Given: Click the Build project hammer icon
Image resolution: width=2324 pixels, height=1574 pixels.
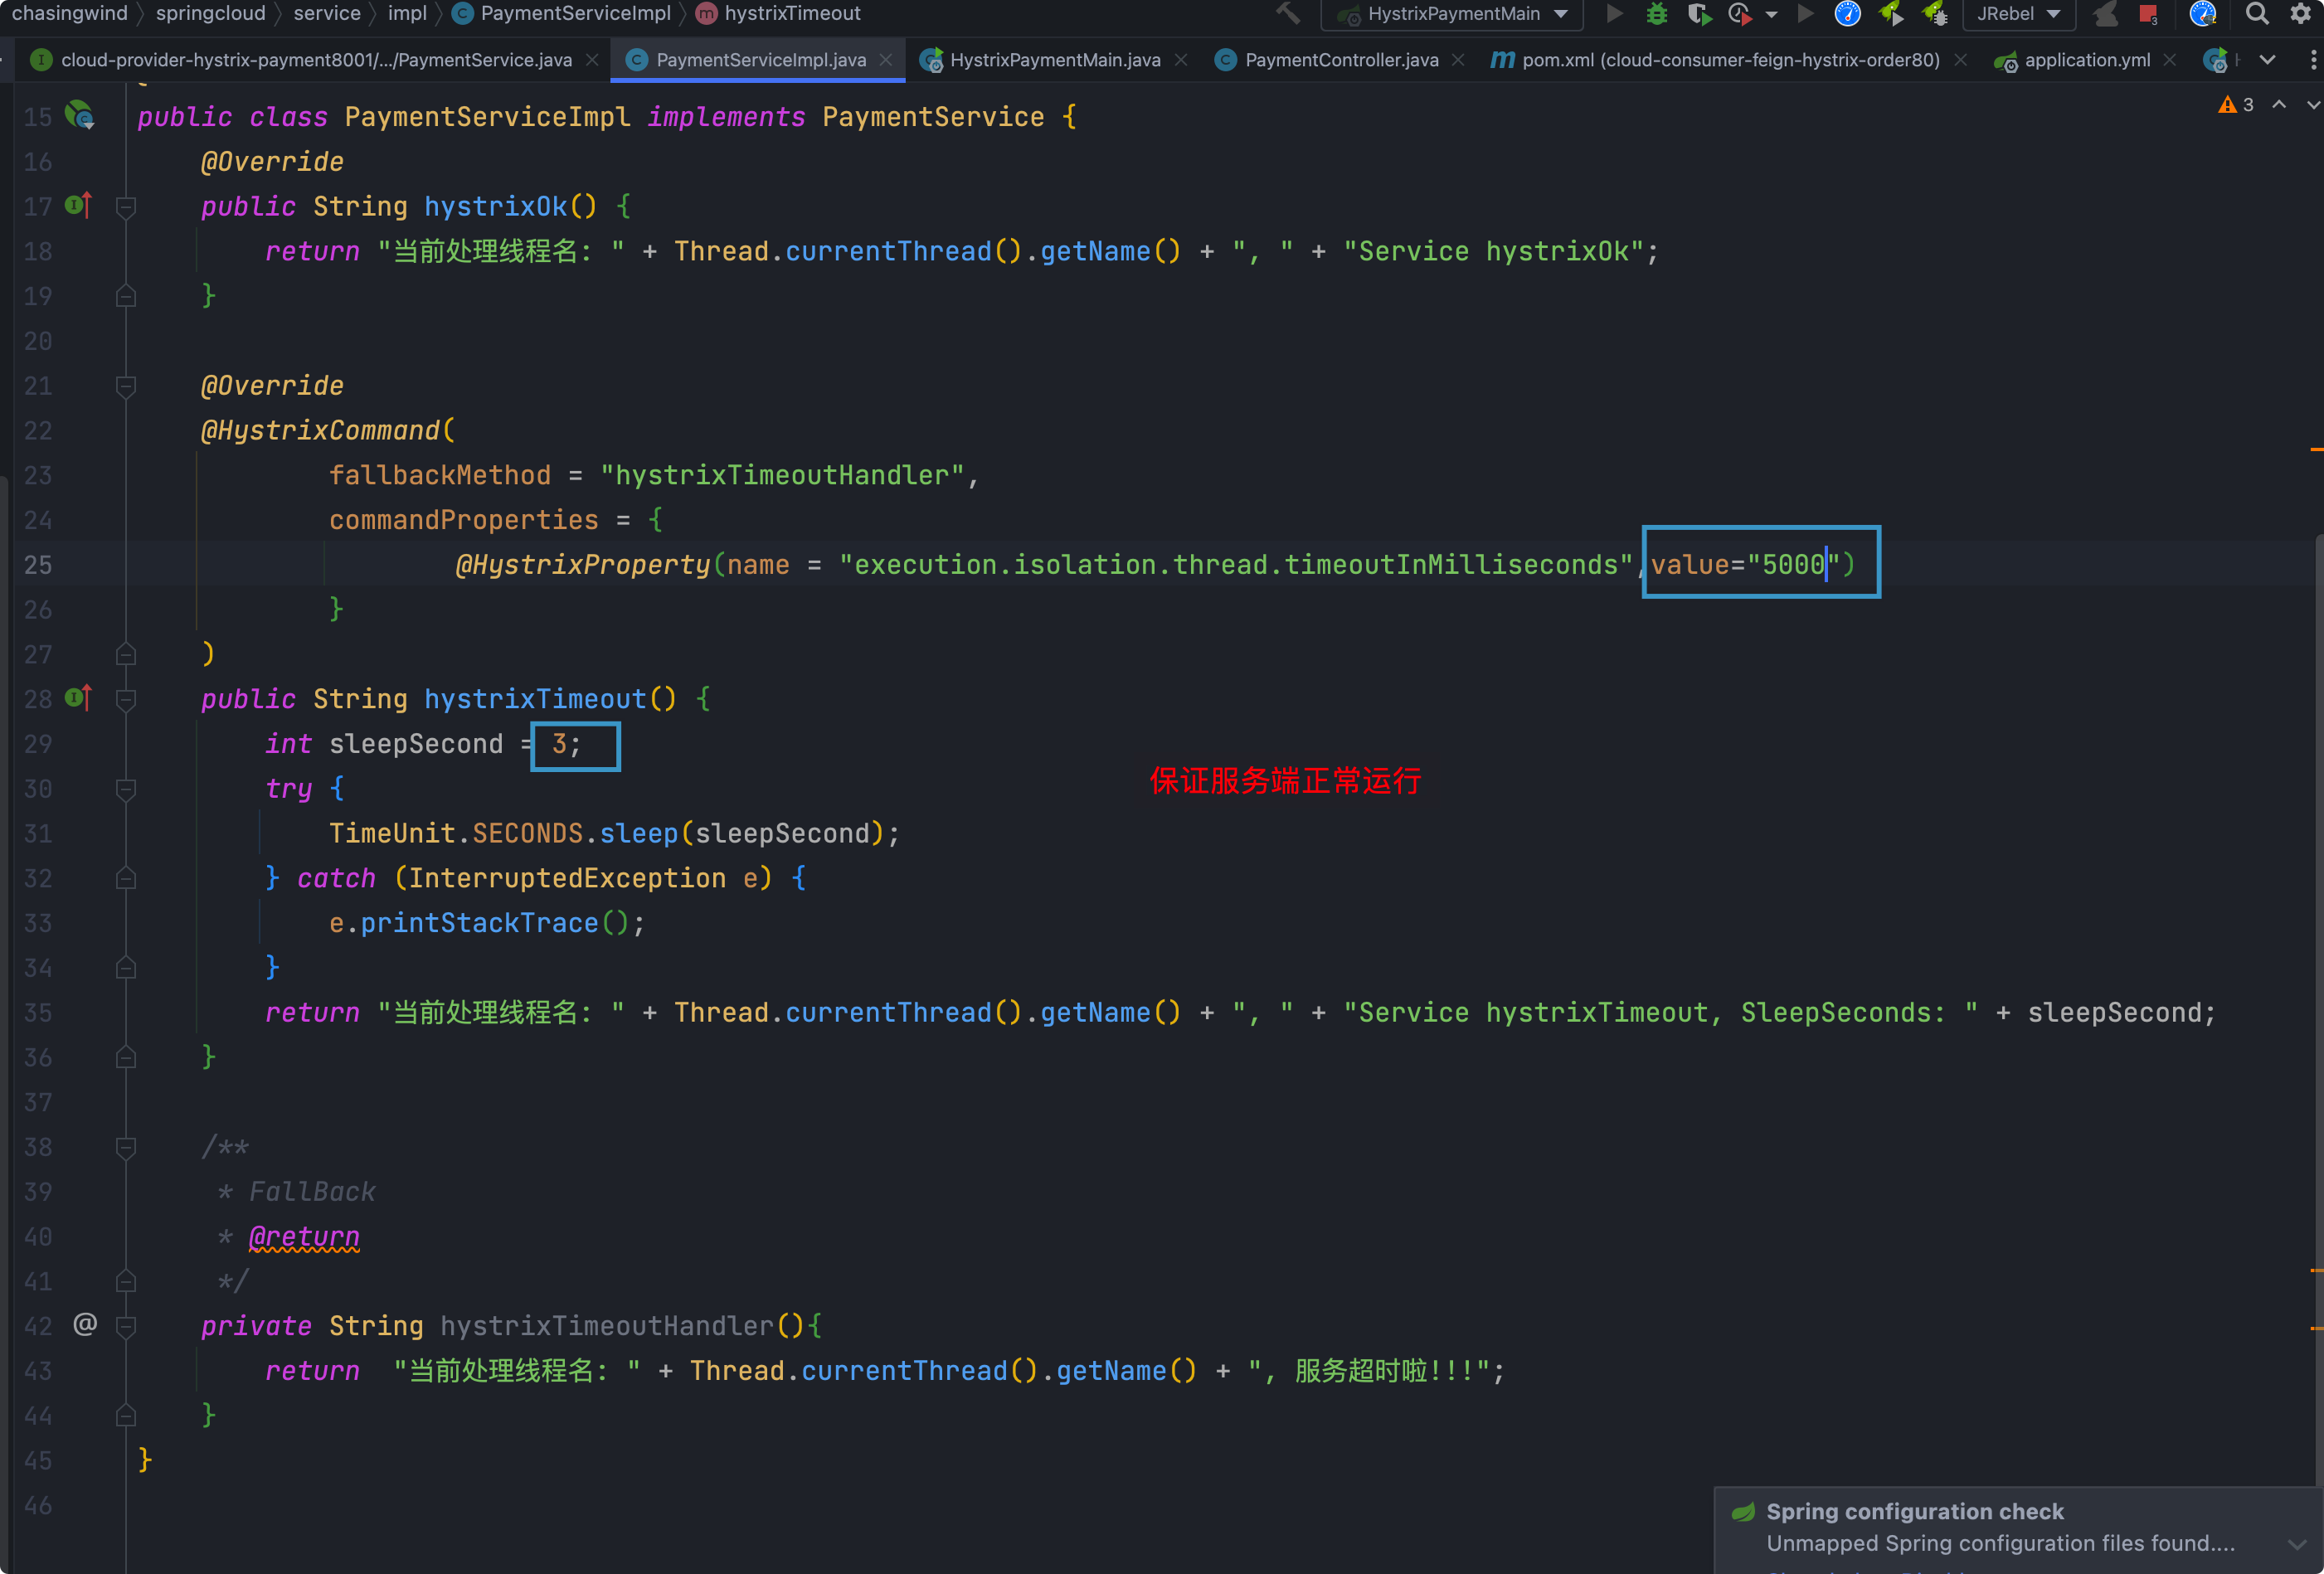Looking at the screenshot, I should pos(1288,14).
